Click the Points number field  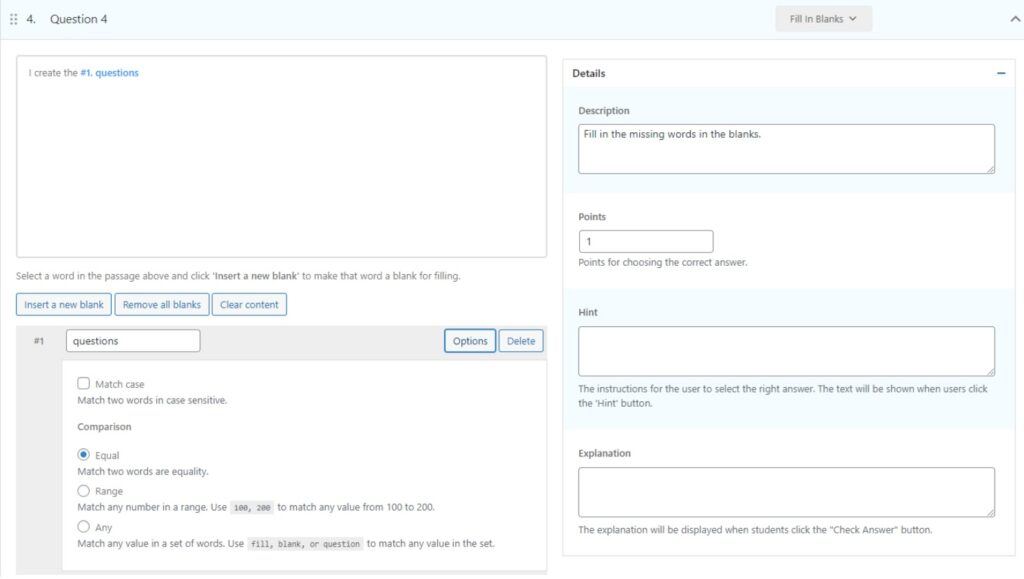[646, 242]
